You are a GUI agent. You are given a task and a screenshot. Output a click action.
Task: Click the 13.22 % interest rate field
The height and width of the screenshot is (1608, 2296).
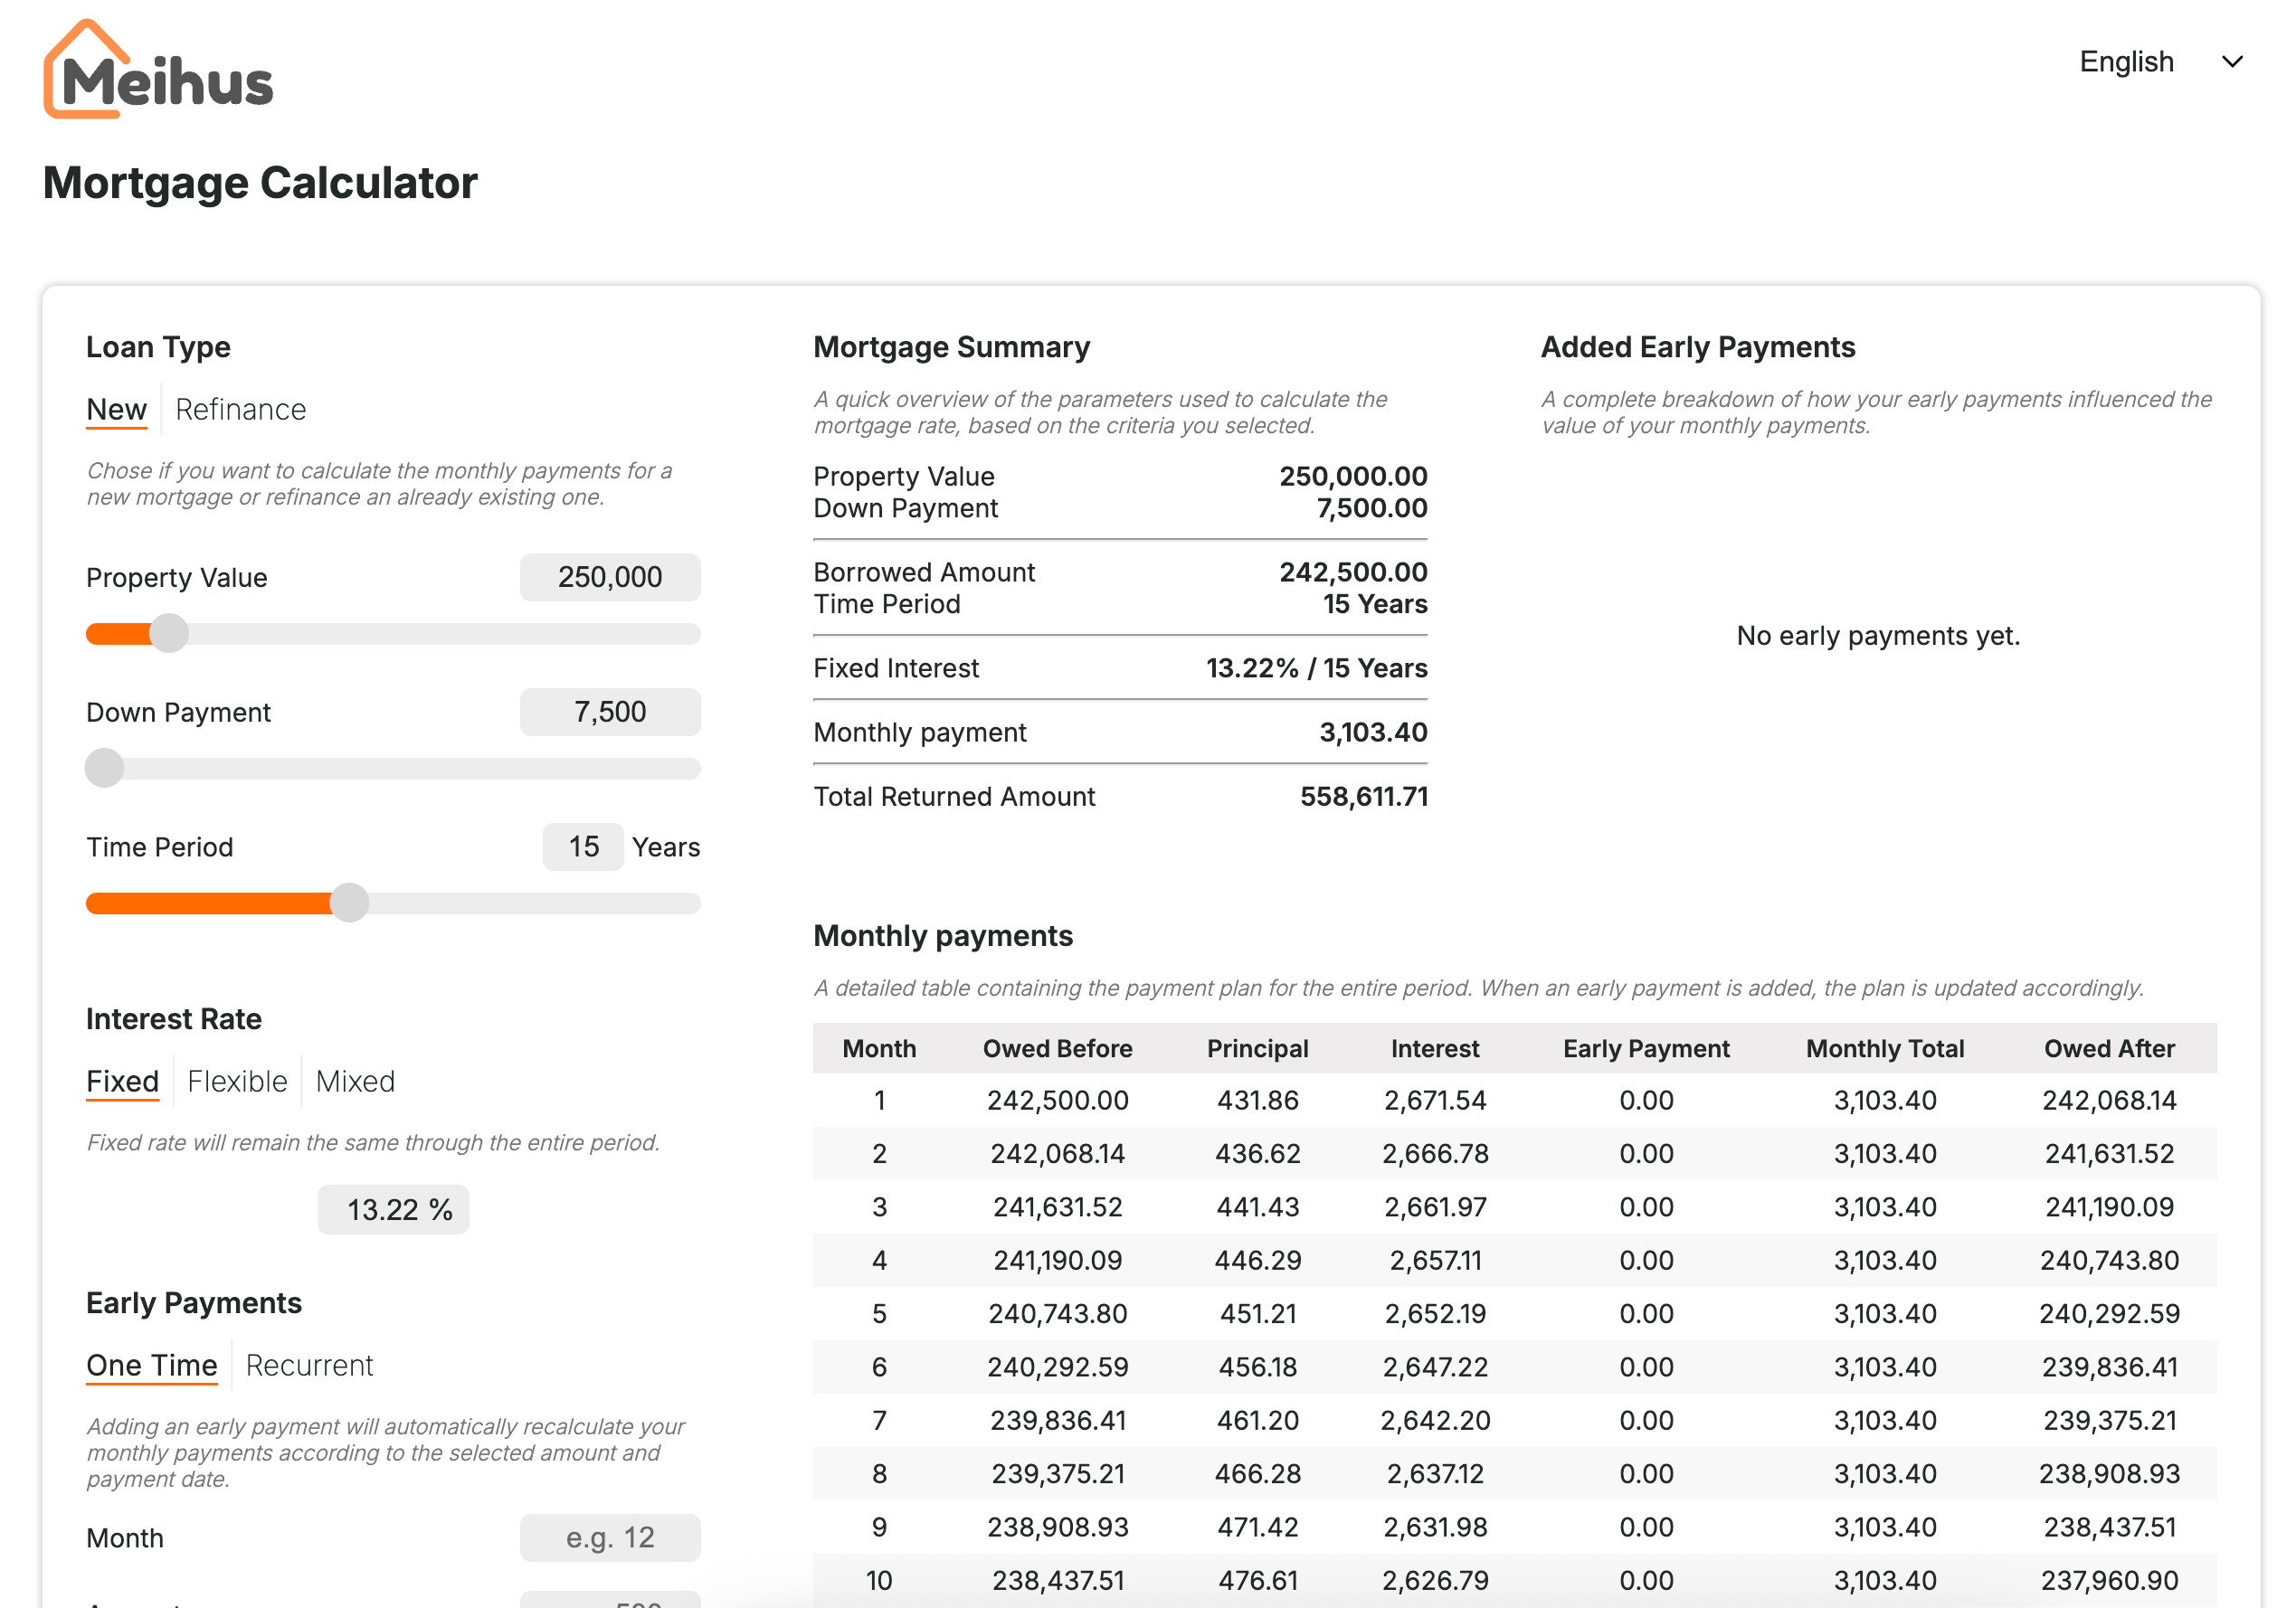[x=393, y=1210]
